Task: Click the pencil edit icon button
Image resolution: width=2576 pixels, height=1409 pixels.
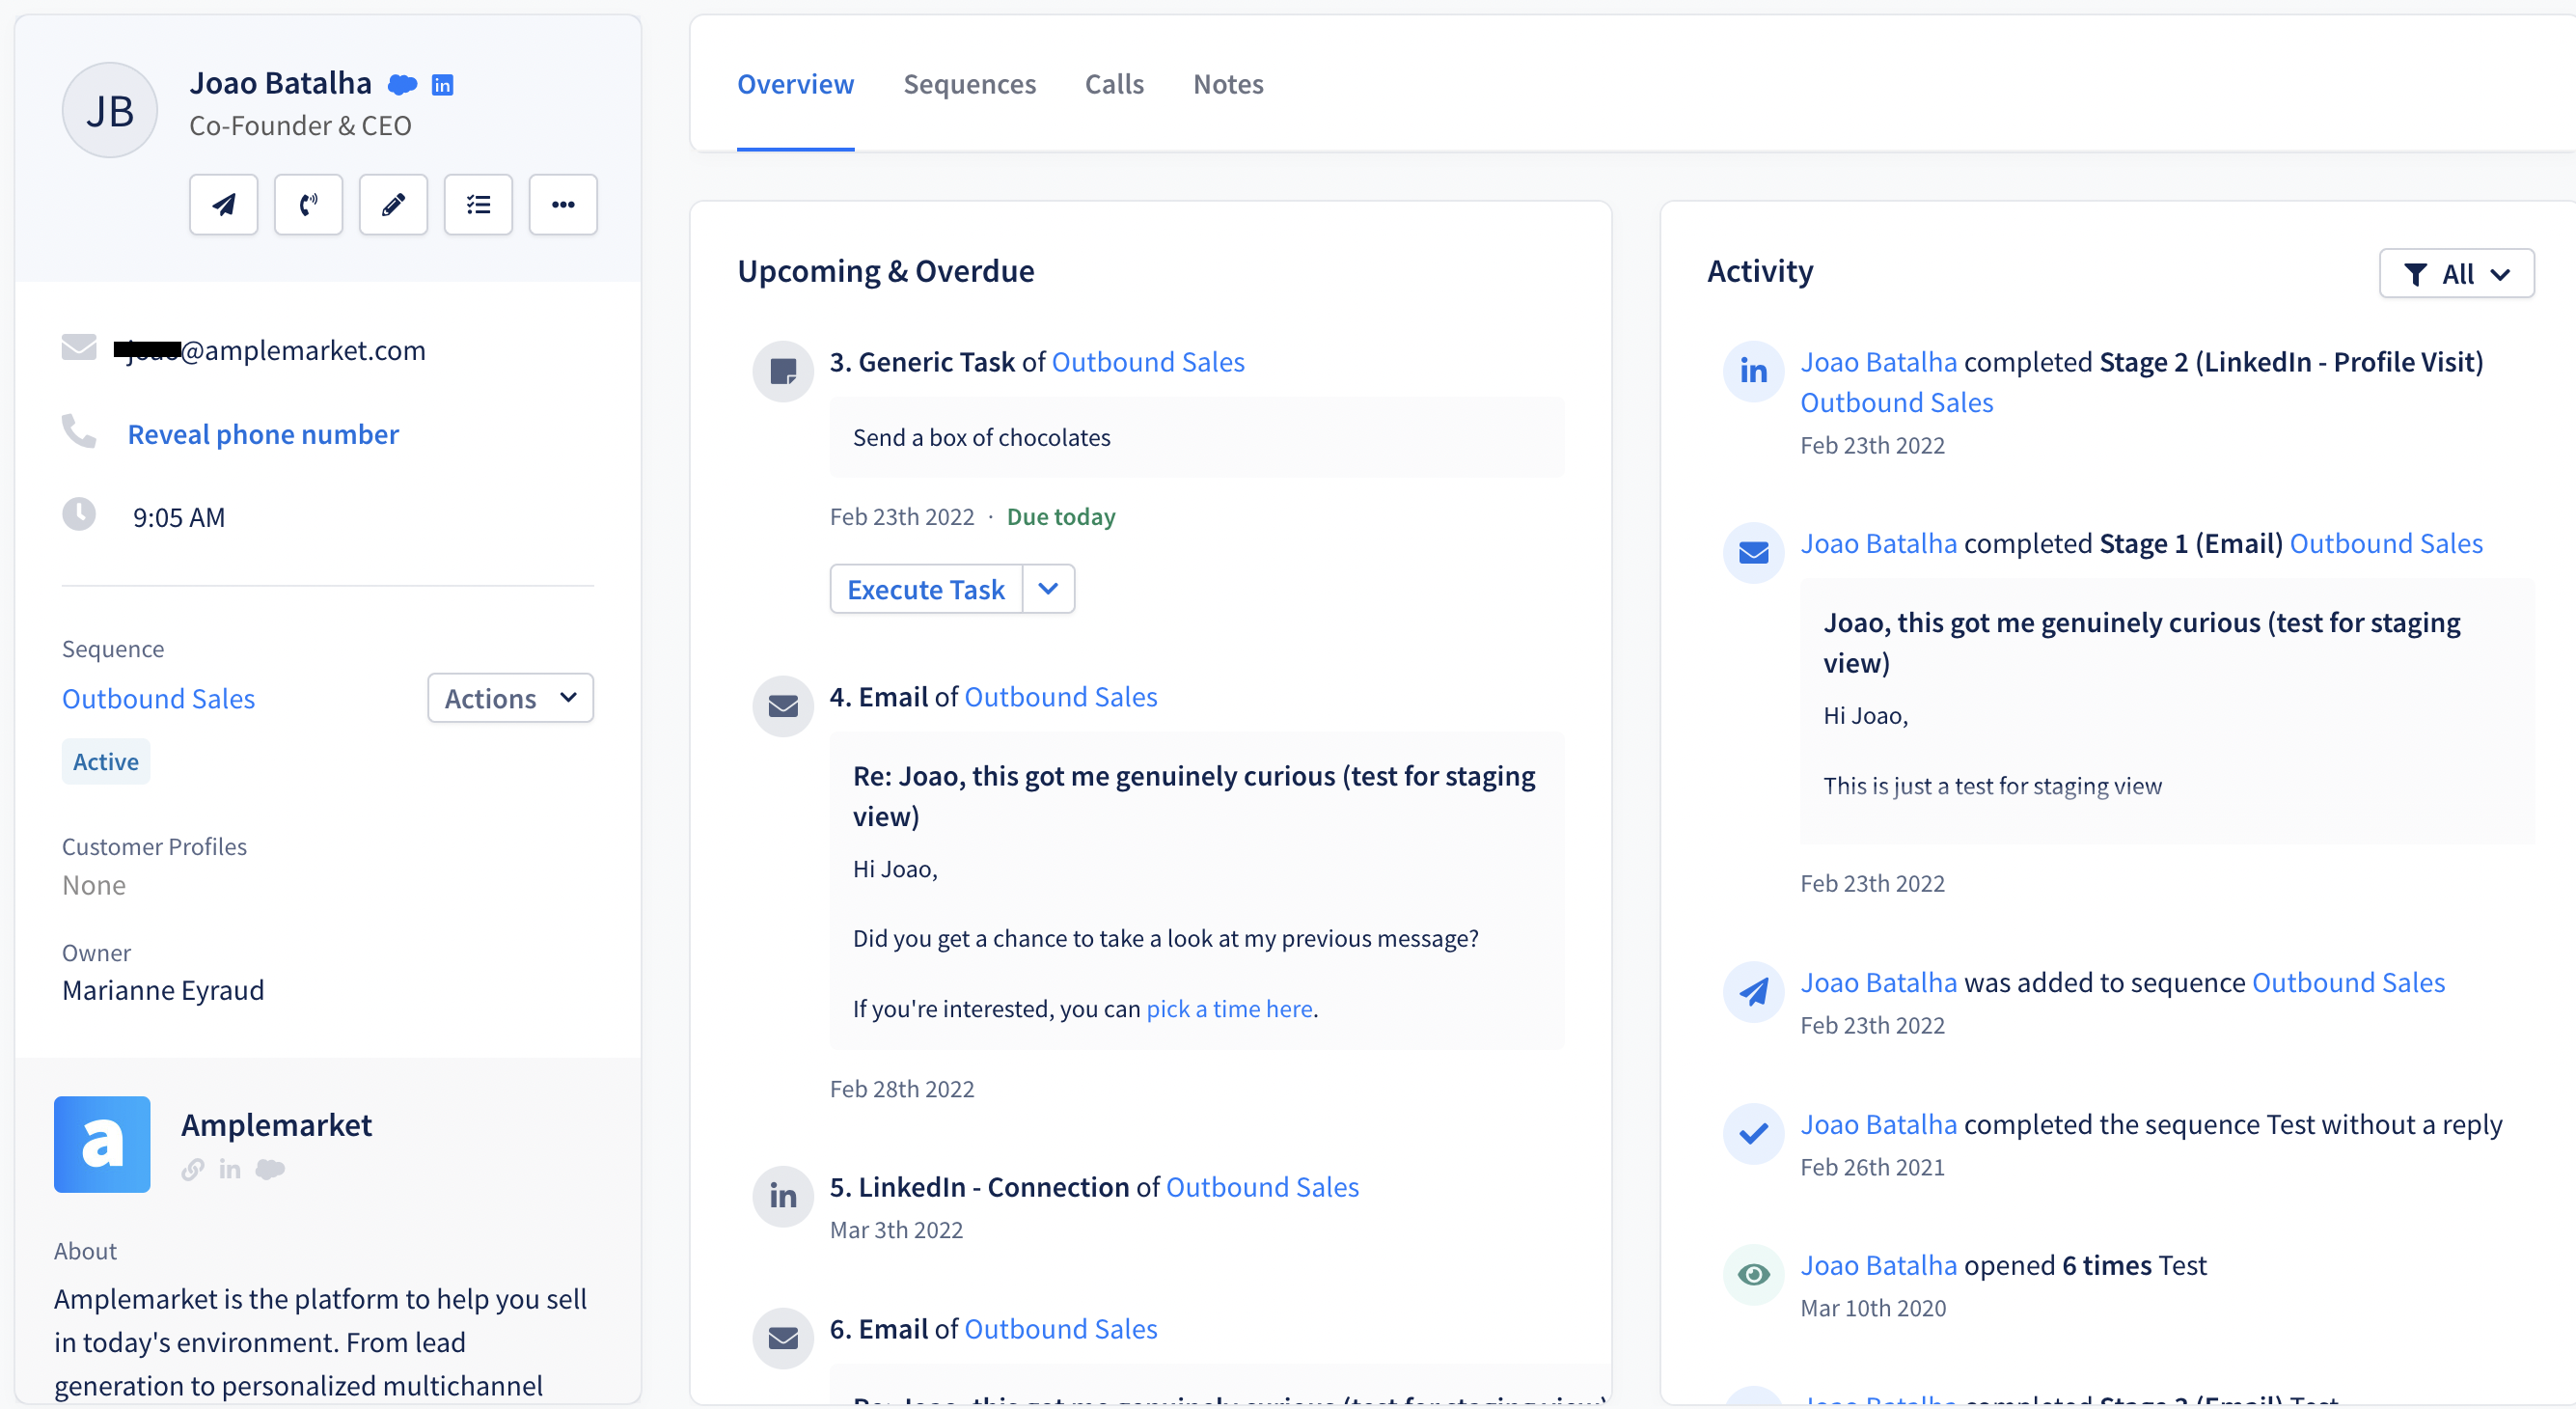Action: (393, 204)
